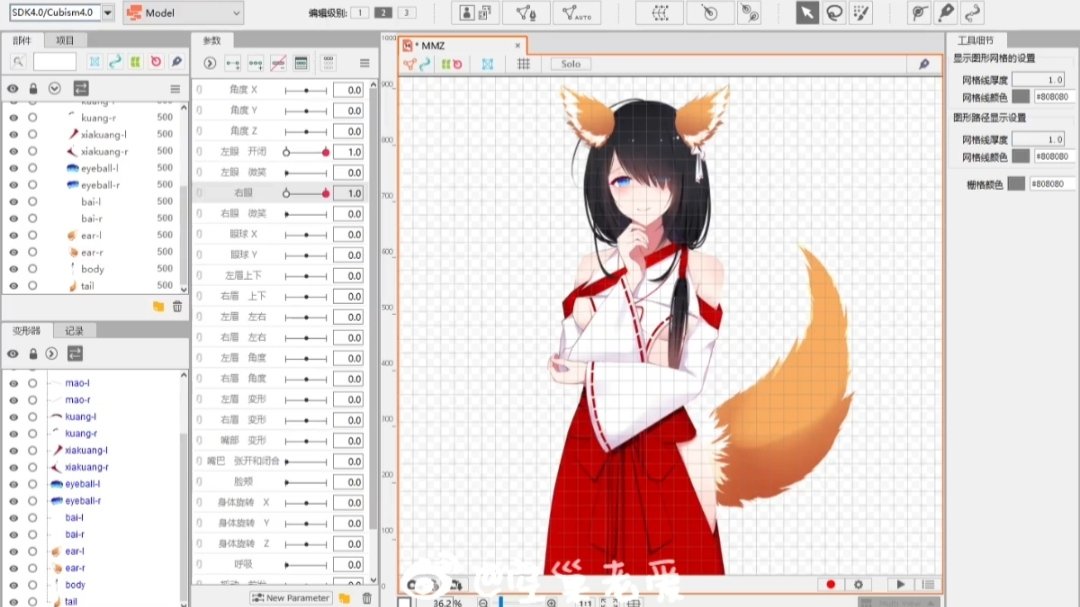Select edit level 2
The image size is (1080, 607).
384,12
